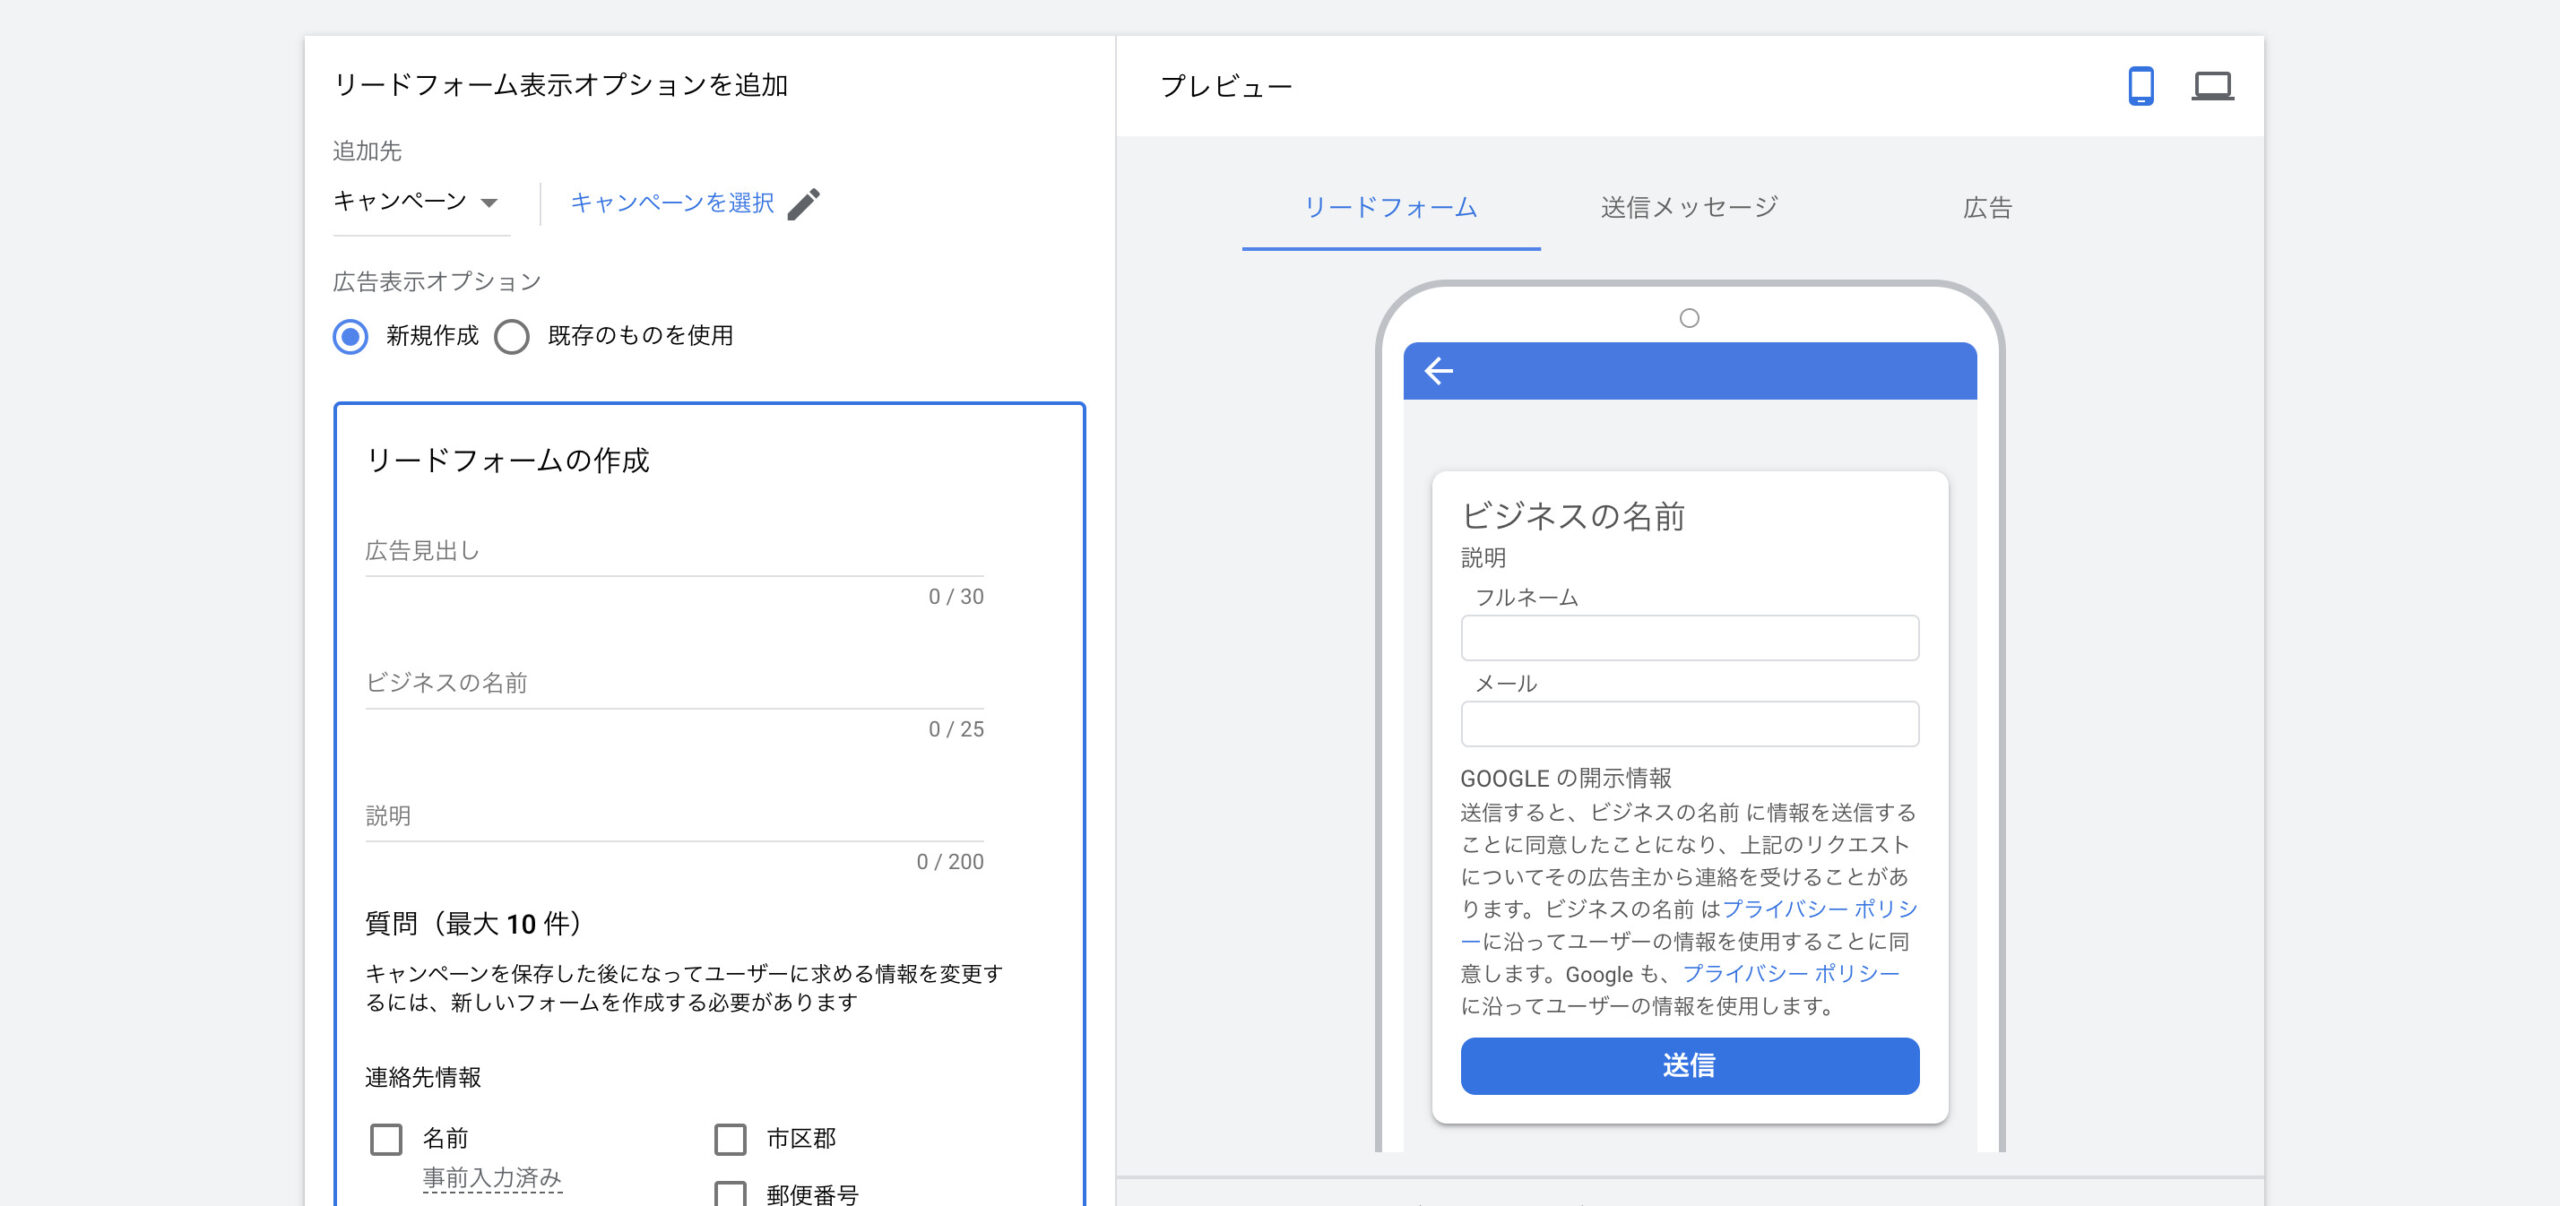Click the リードフォーム表示オプションを追加 title
The height and width of the screenshot is (1206, 2560).
pos(561,85)
